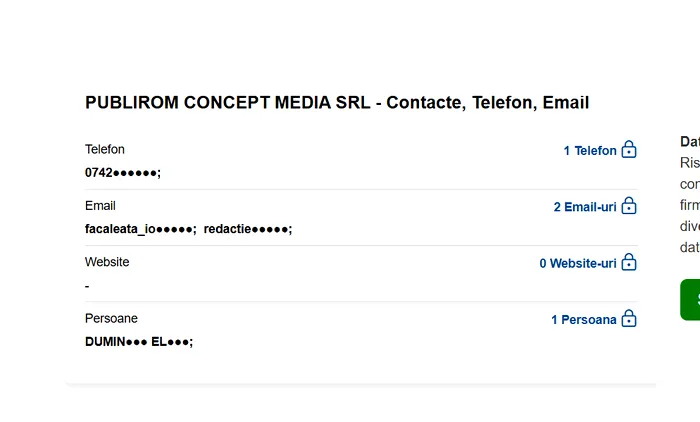Select the 'Persoane' row label
This screenshot has height=422, width=700.
111,318
